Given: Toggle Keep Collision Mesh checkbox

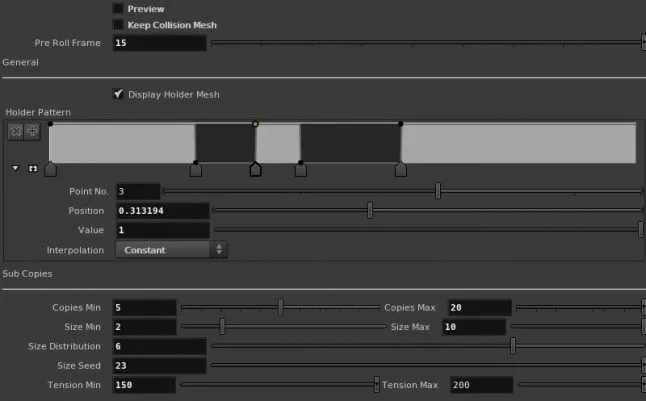Looking at the screenshot, I should point(118,25).
